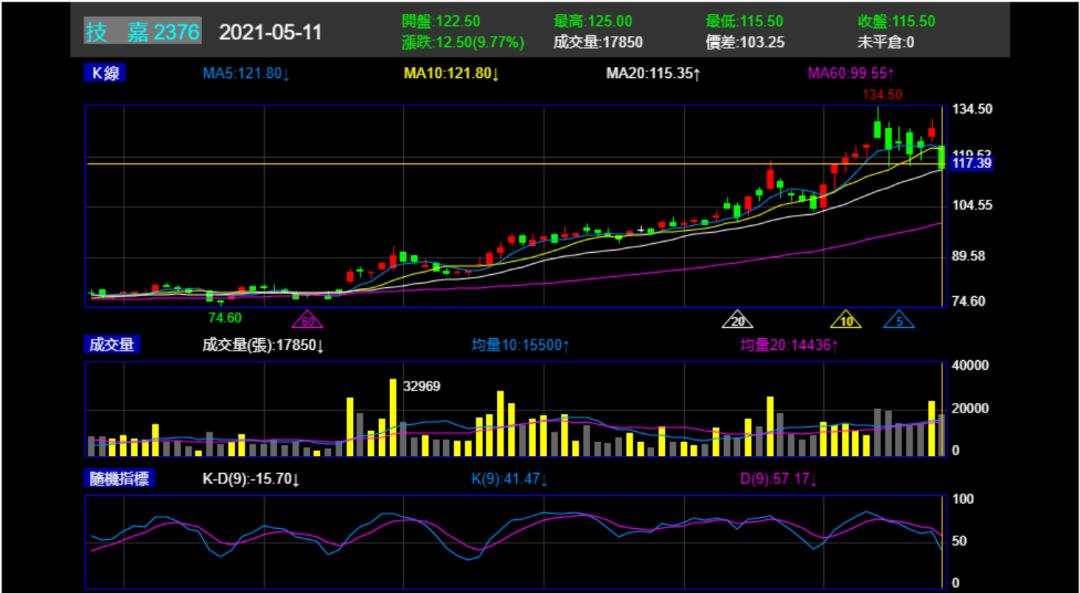Click the 117.39 price tag on axis
The width and height of the screenshot is (1080, 593).
pos(971,163)
